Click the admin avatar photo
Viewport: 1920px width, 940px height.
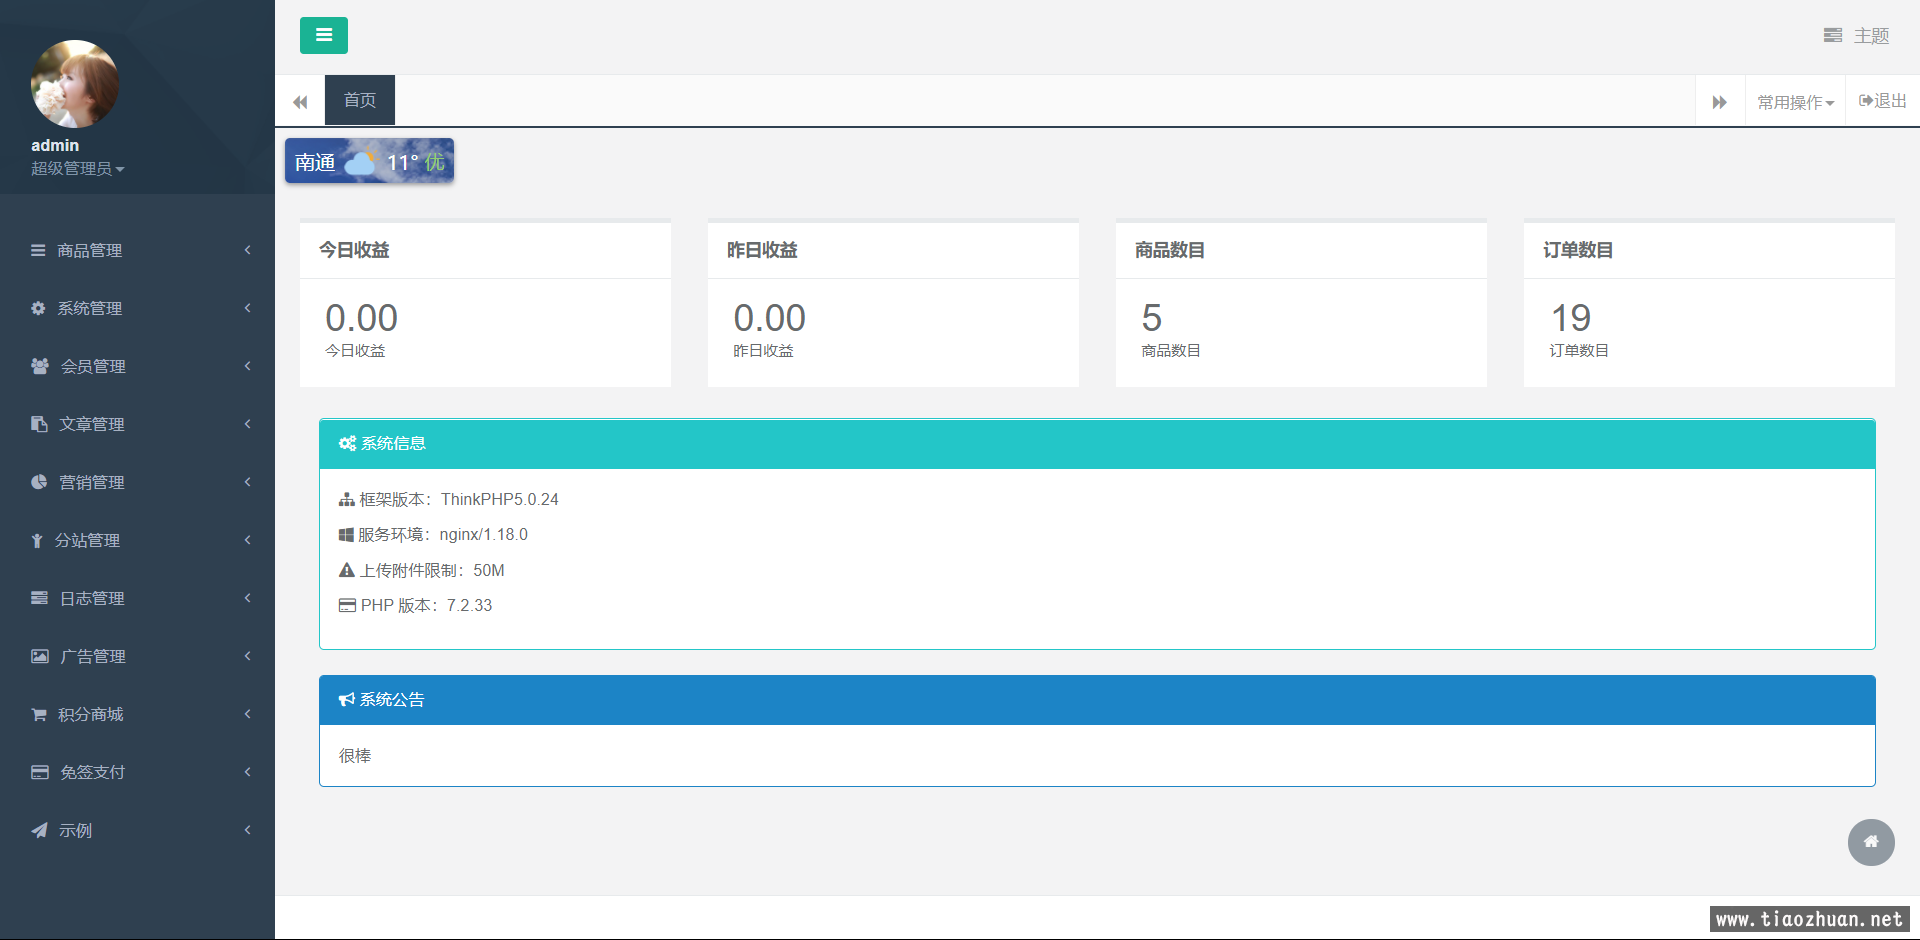(75, 84)
